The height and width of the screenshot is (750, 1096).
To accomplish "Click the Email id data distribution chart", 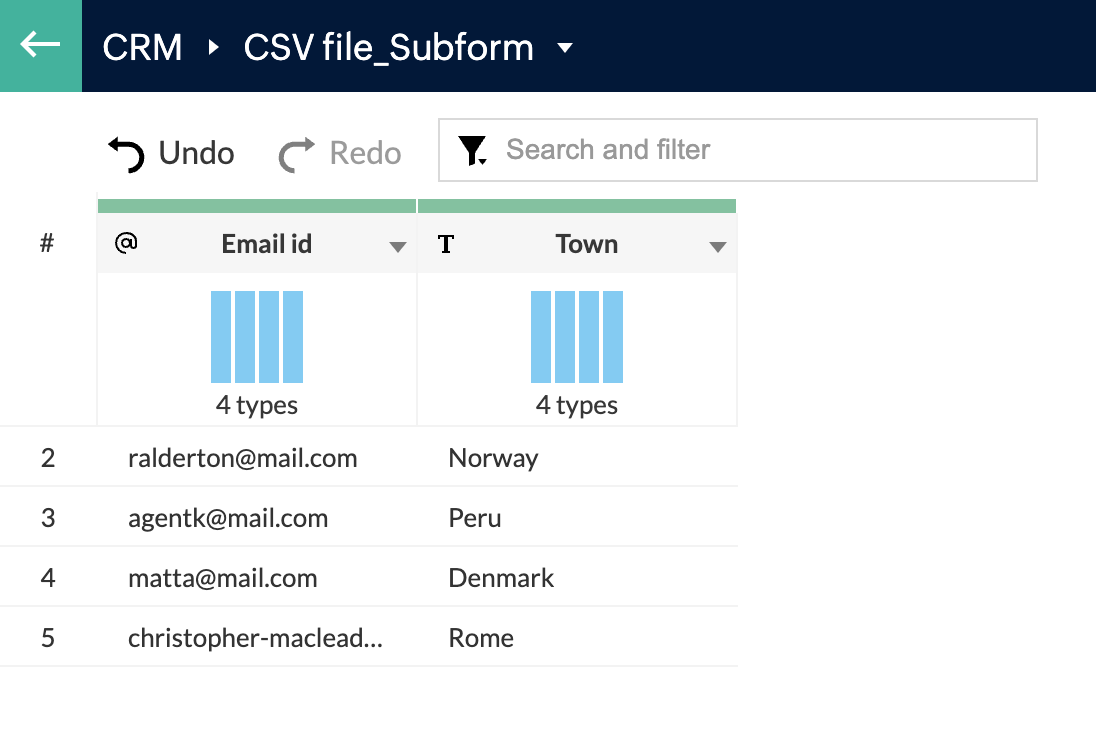I will pyautogui.click(x=257, y=337).
